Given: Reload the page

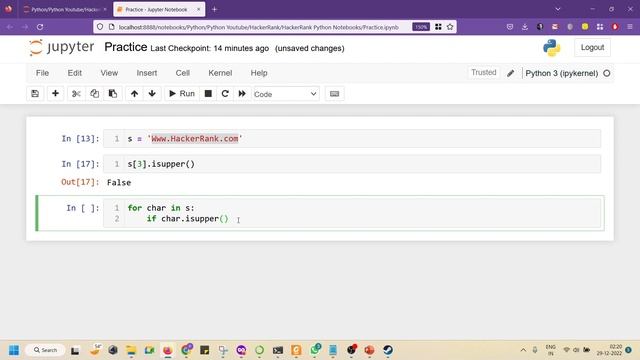Looking at the screenshot, I should click(40, 27).
